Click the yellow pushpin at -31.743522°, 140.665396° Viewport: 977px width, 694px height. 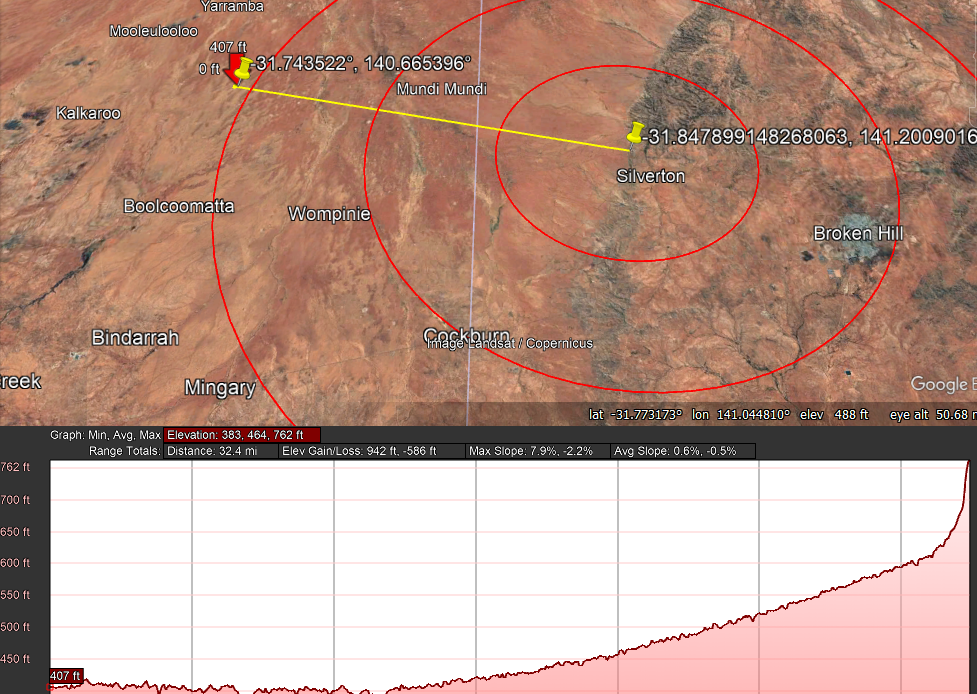(x=244, y=68)
